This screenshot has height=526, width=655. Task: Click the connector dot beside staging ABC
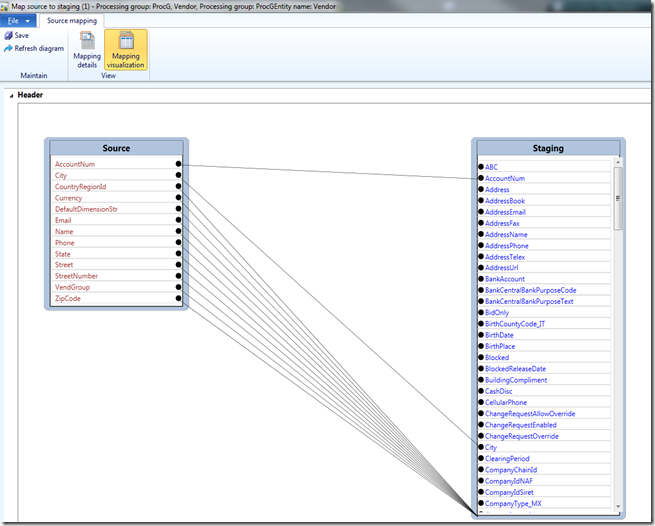click(x=481, y=167)
